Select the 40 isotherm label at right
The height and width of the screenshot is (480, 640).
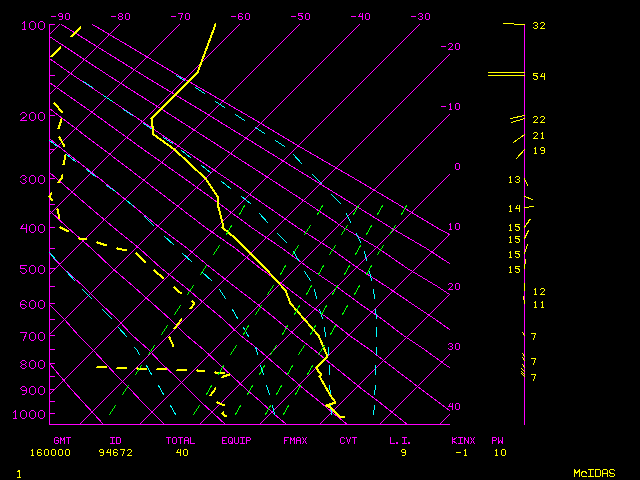(453, 407)
